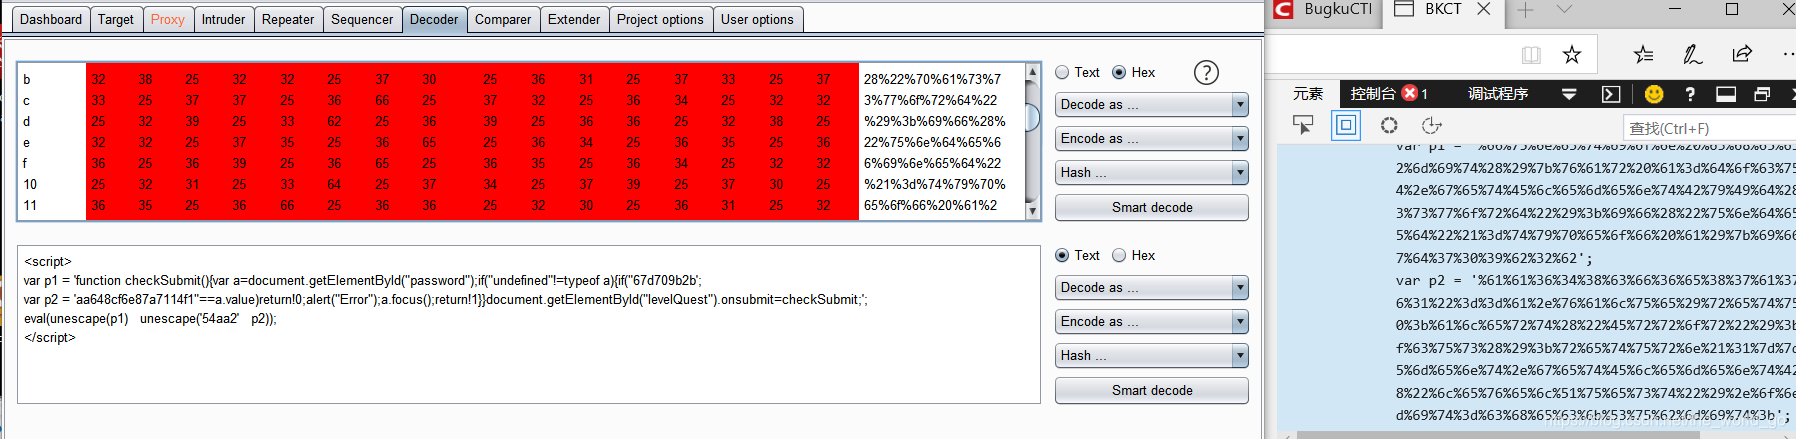Image resolution: width=1796 pixels, height=439 pixels.
Task: Switch to the BugkuCTI browser tab
Action: [x=1324, y=10]
